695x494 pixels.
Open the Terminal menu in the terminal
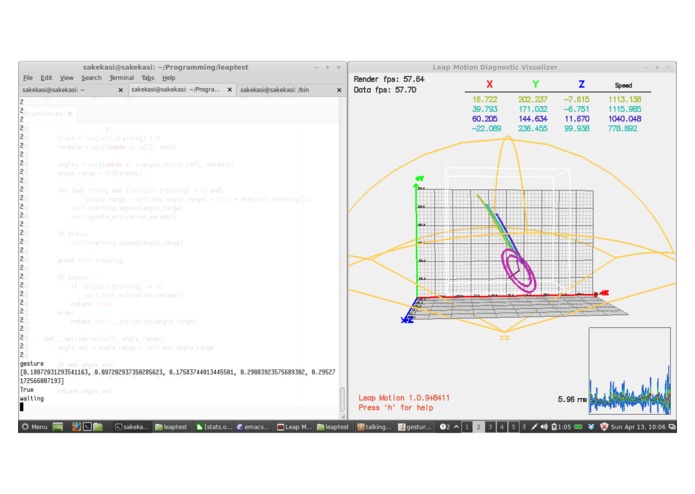(x=121, y=78)
